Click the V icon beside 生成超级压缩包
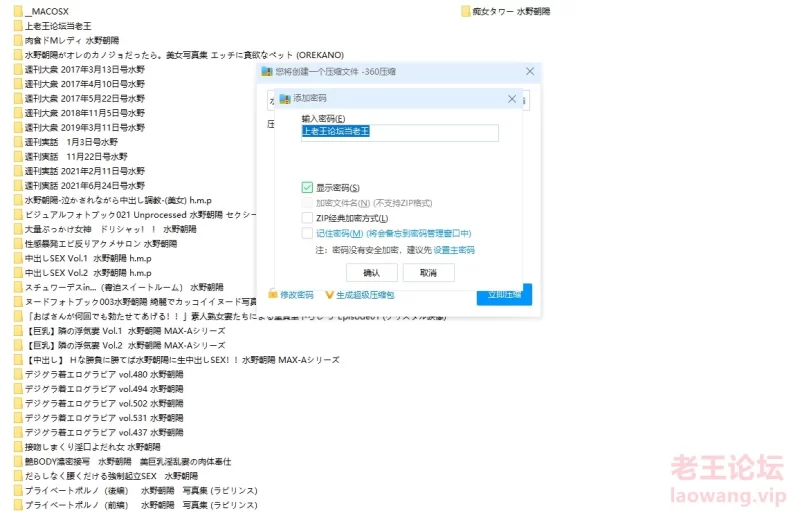 (329, 295)
